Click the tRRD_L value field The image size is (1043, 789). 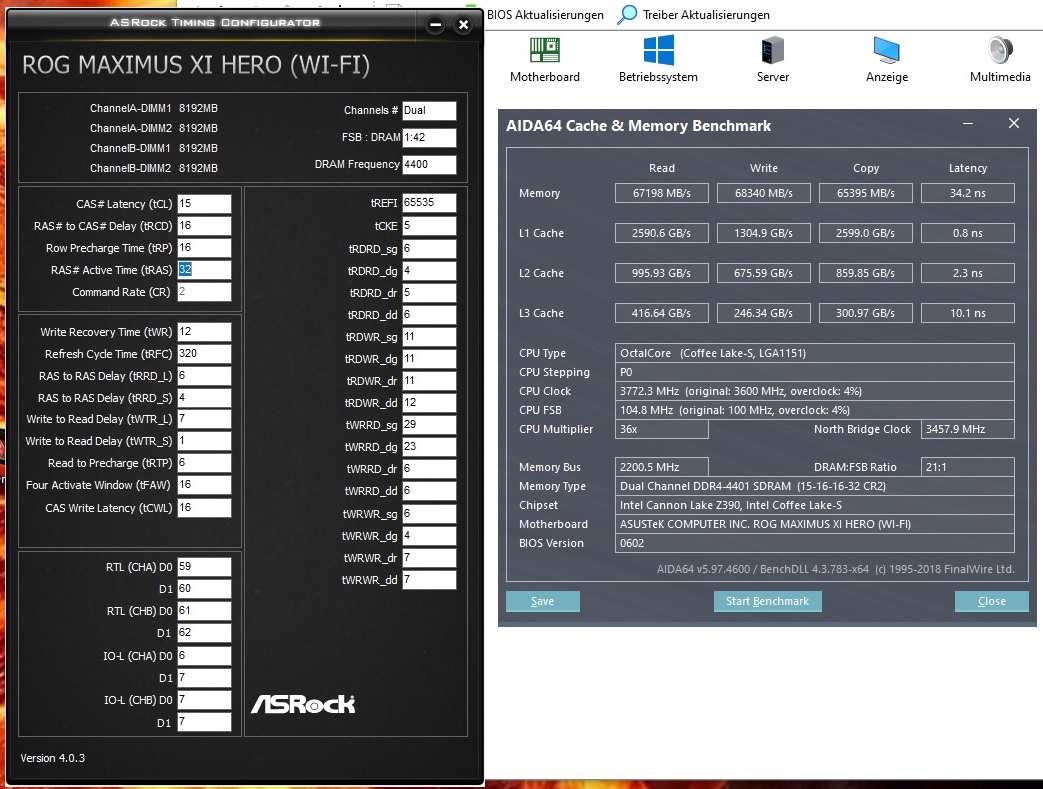coord(204,376)
